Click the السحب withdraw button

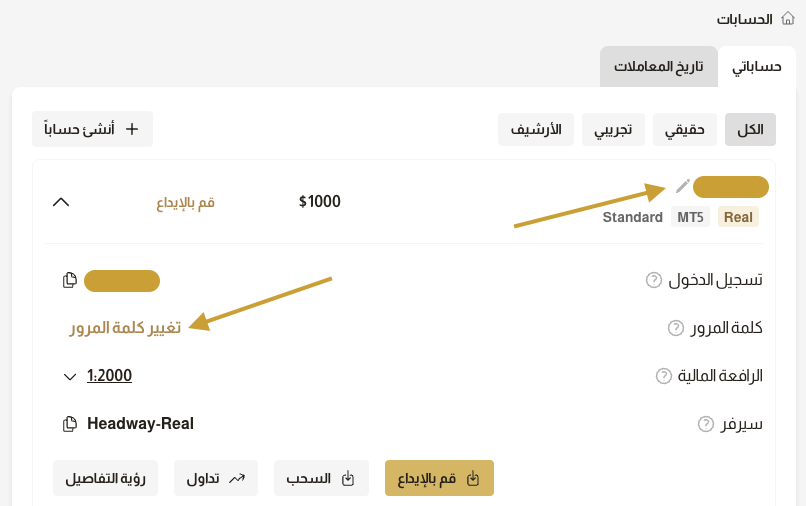pos(322,478)
